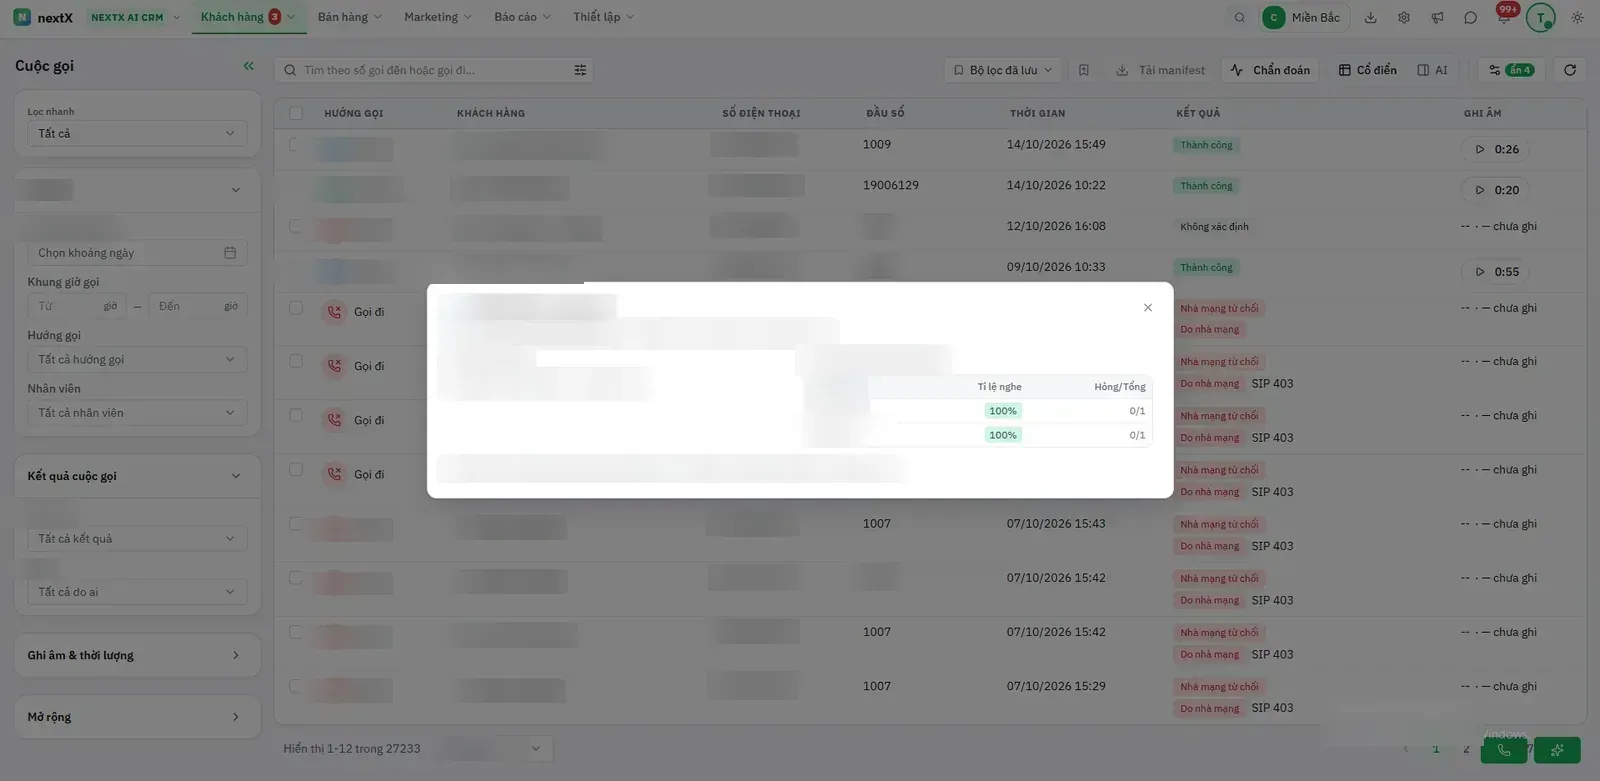1600x781 pixels.
Task: Open the AI sparkle assistant button
Action: (1557, 750)
